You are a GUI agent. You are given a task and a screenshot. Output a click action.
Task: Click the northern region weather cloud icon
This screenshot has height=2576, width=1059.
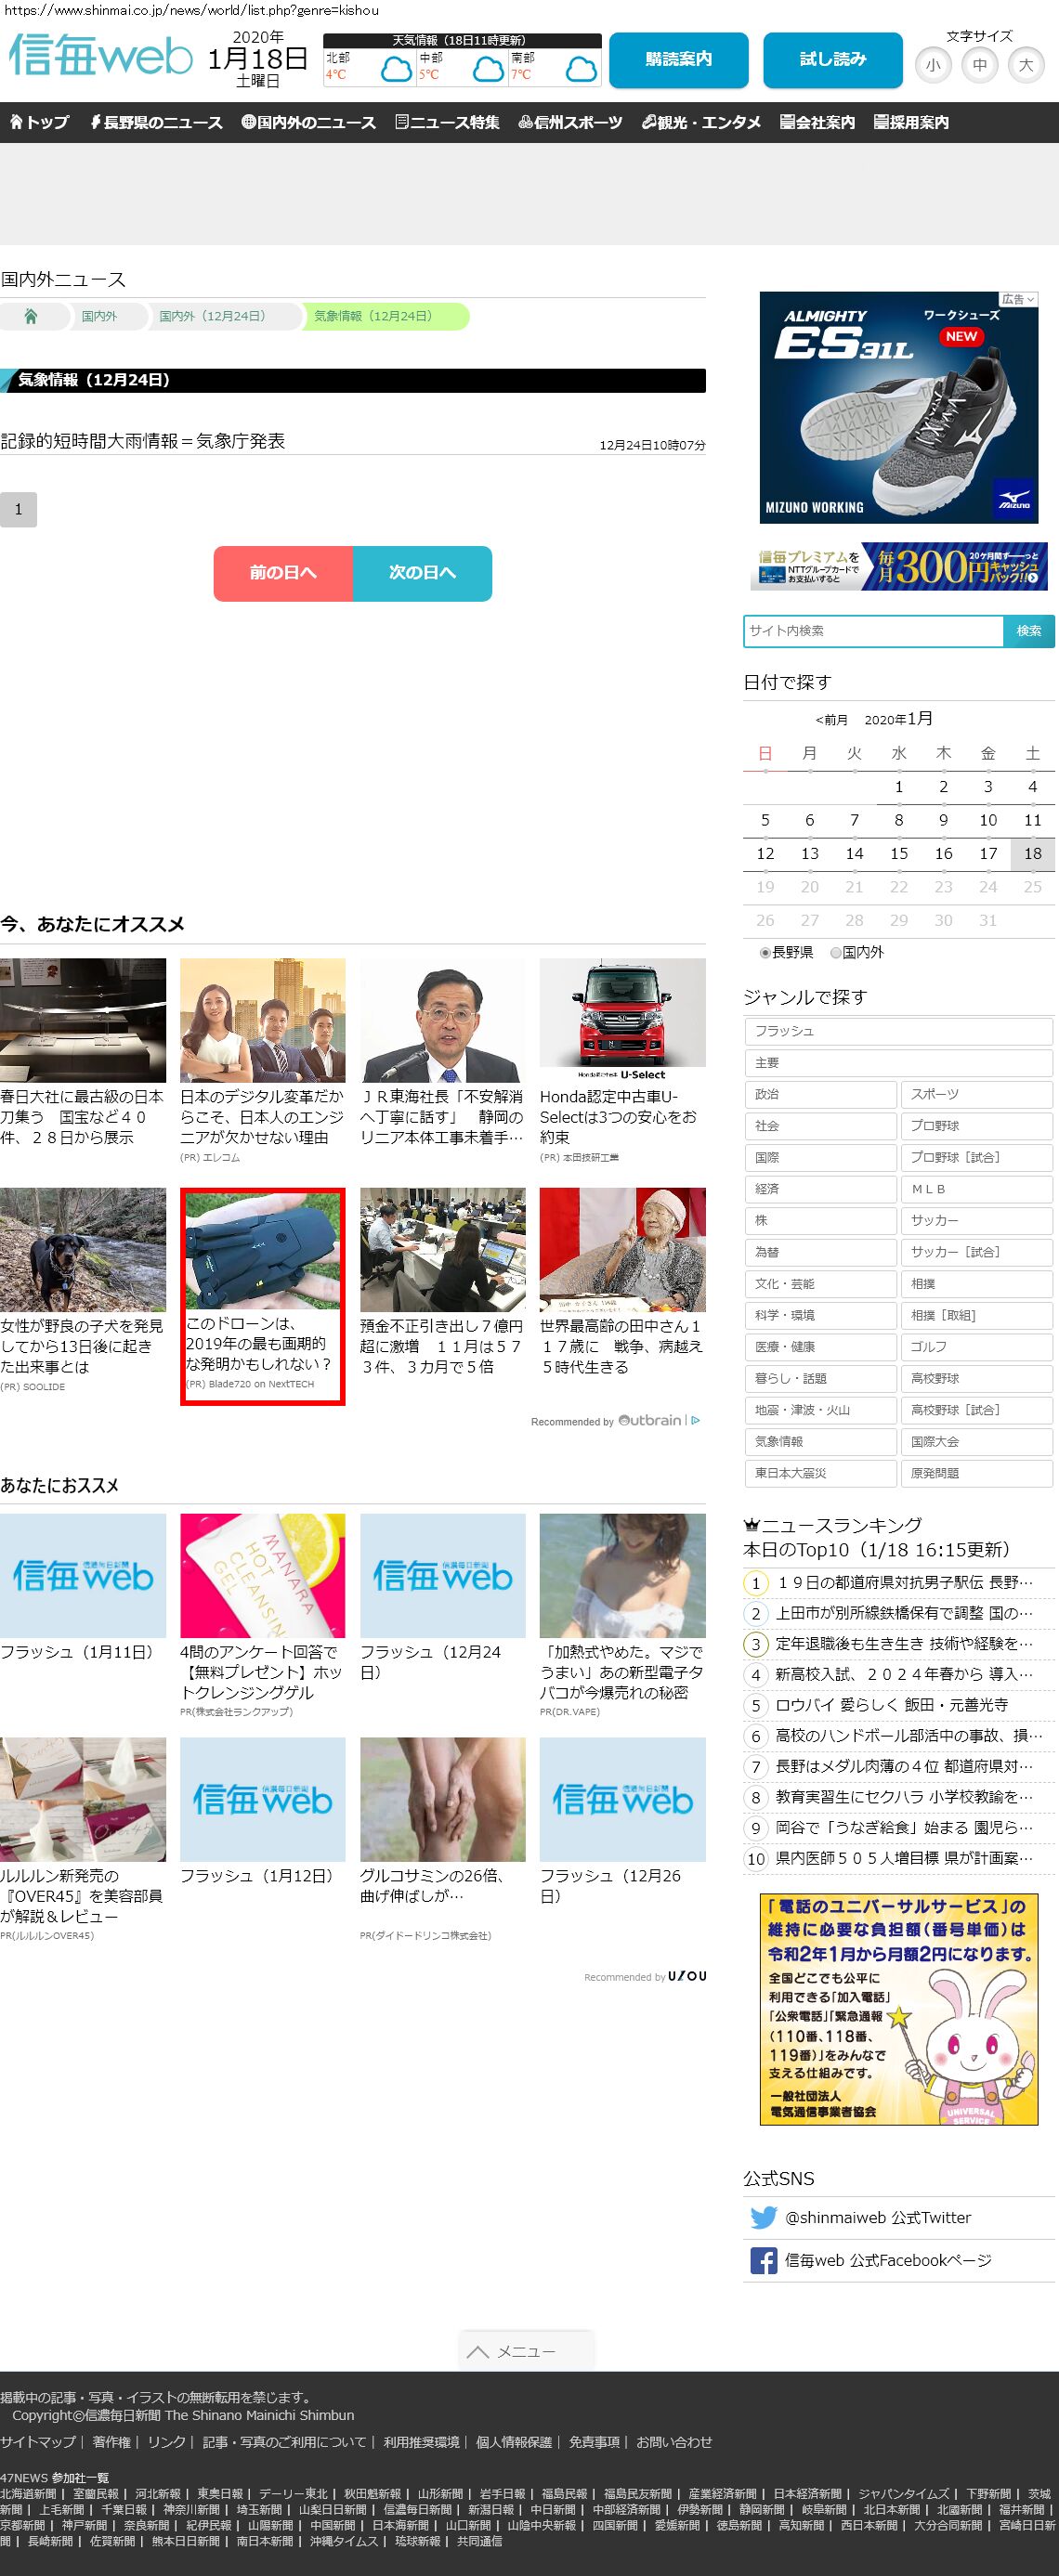[x=396, y=70]
